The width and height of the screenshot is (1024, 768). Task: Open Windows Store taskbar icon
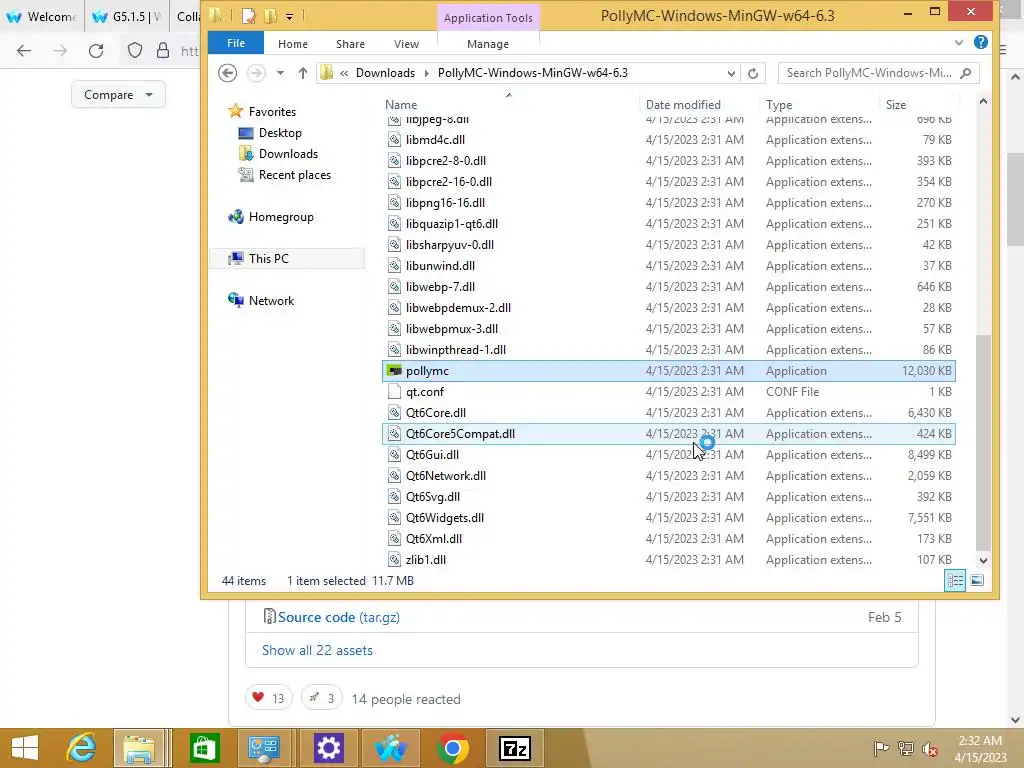point(204,748)
